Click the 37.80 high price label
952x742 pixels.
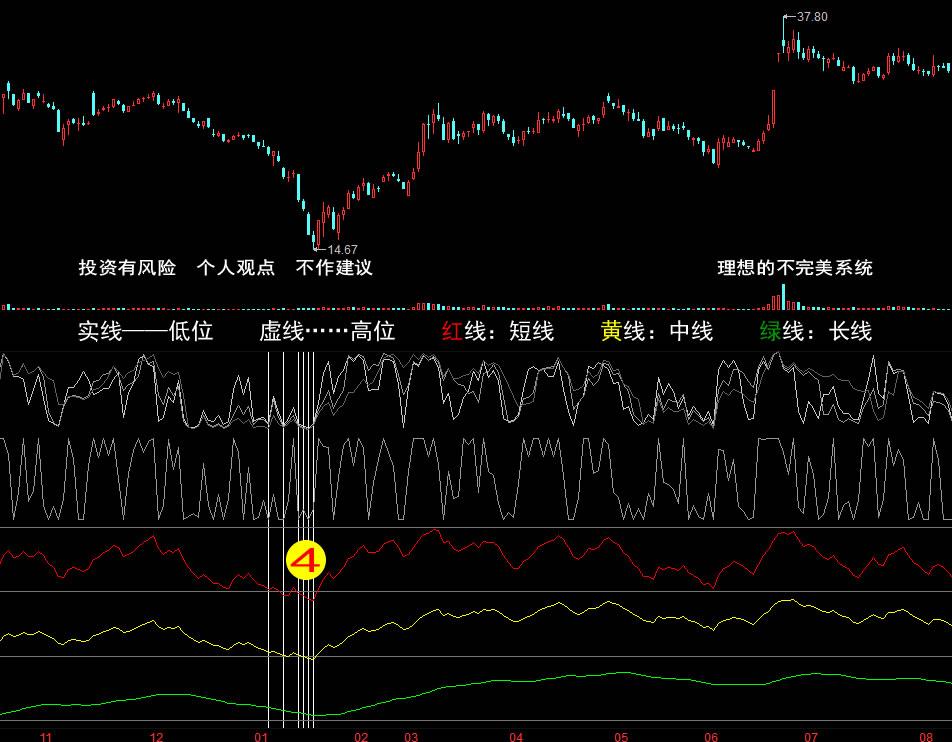pos(812,17)
